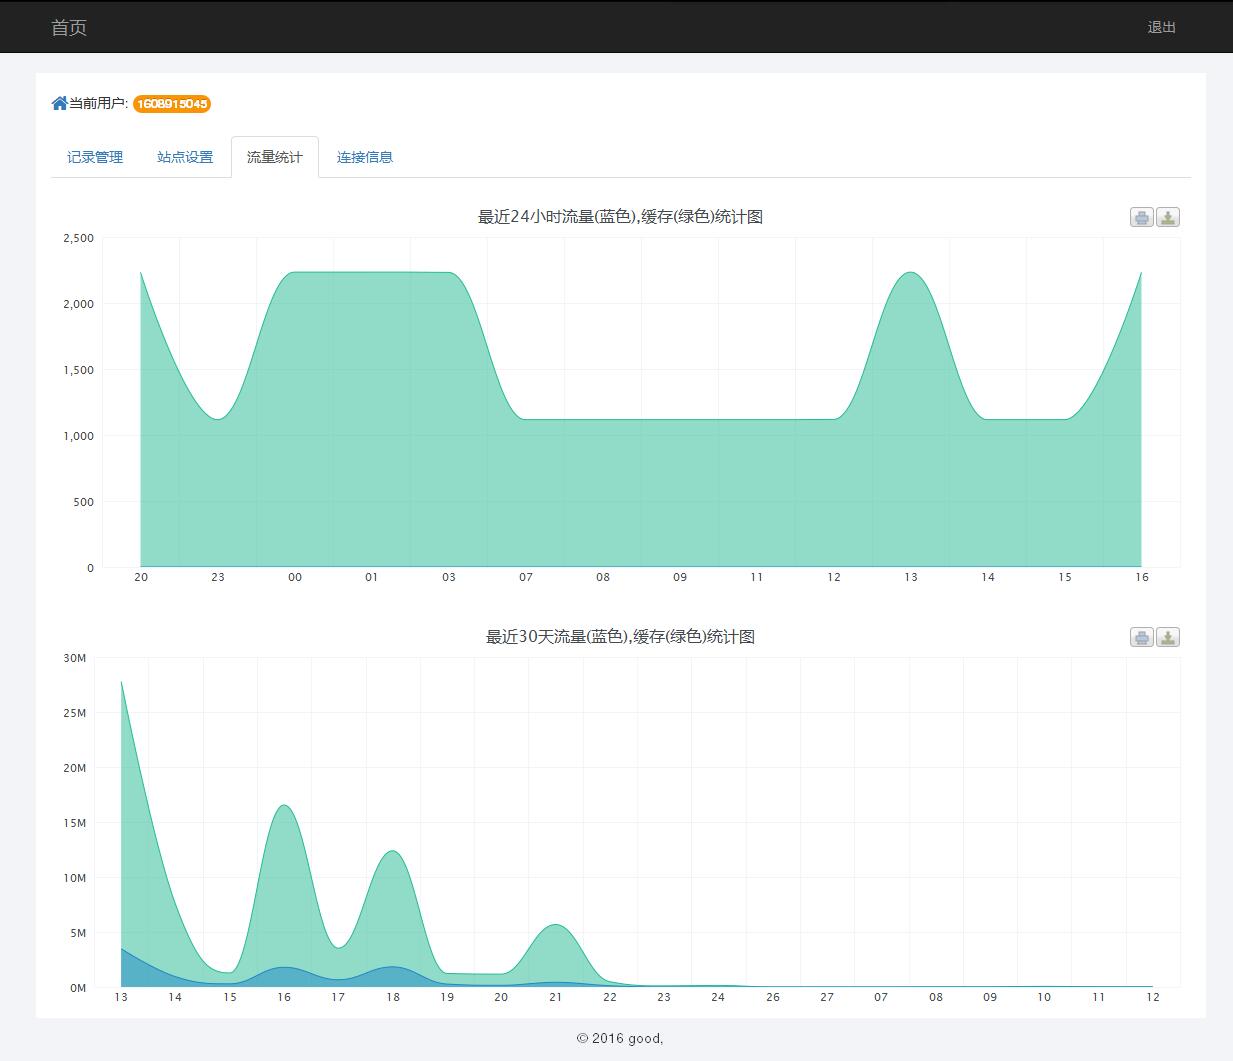Click the 2,500 y-axis label on the 24-hour chart

[x=78, y=238]
